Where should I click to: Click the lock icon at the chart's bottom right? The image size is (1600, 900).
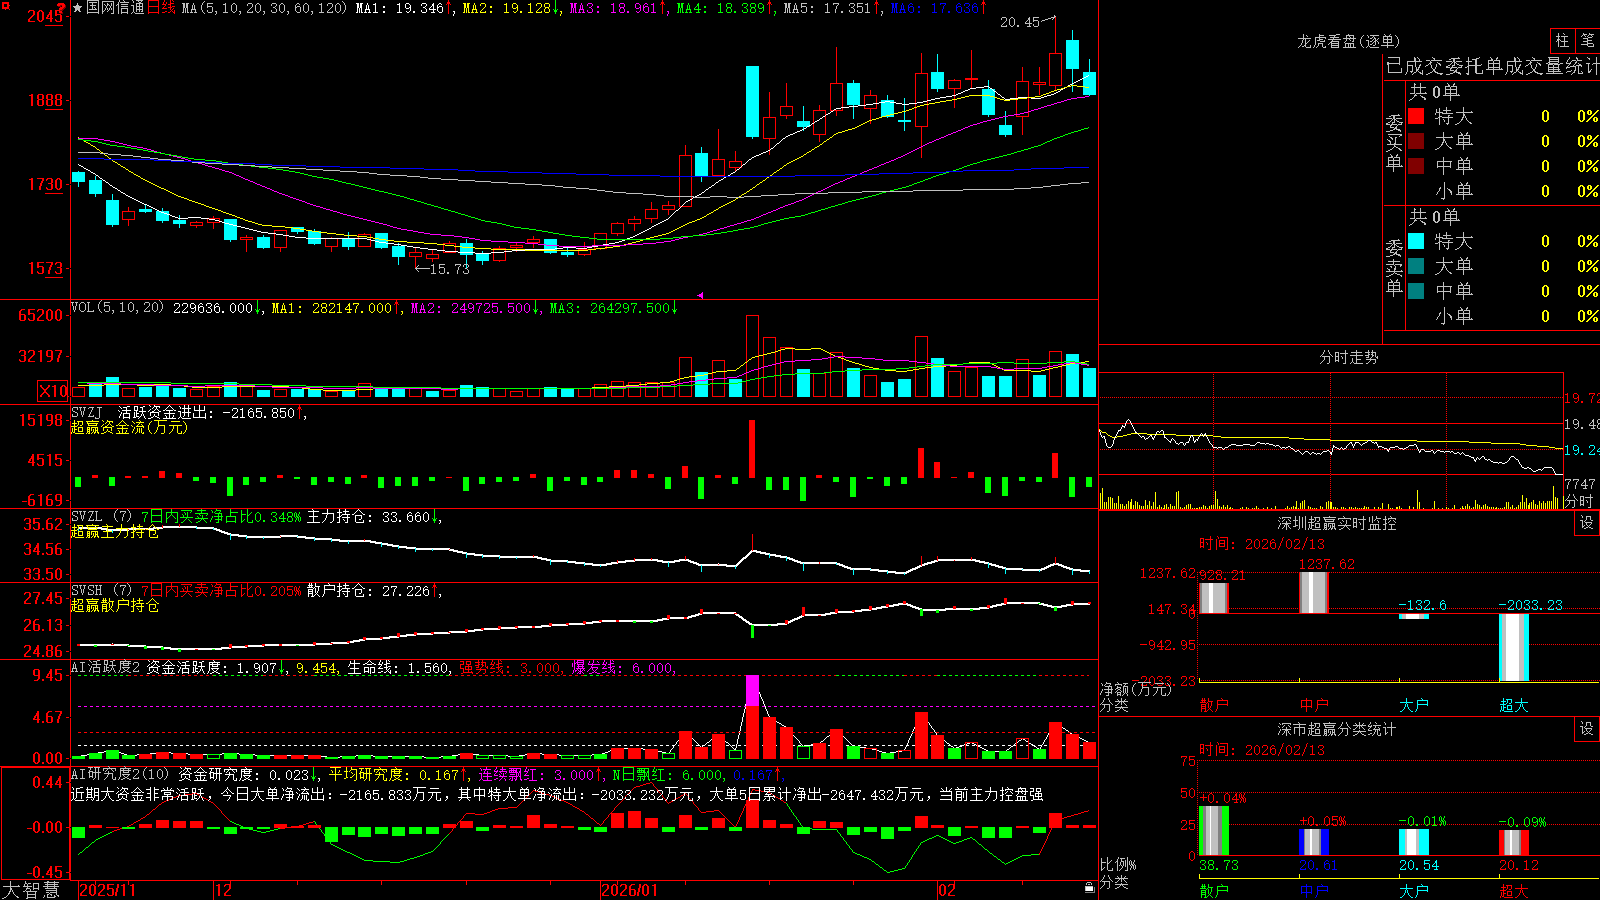1089,887
